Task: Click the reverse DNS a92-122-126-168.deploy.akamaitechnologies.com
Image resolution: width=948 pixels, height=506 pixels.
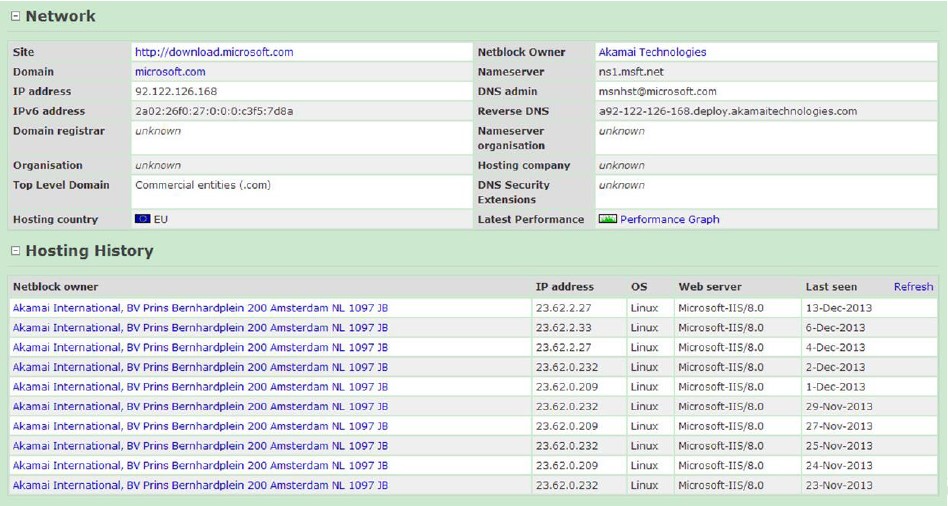Action: (x=728, y=111)
